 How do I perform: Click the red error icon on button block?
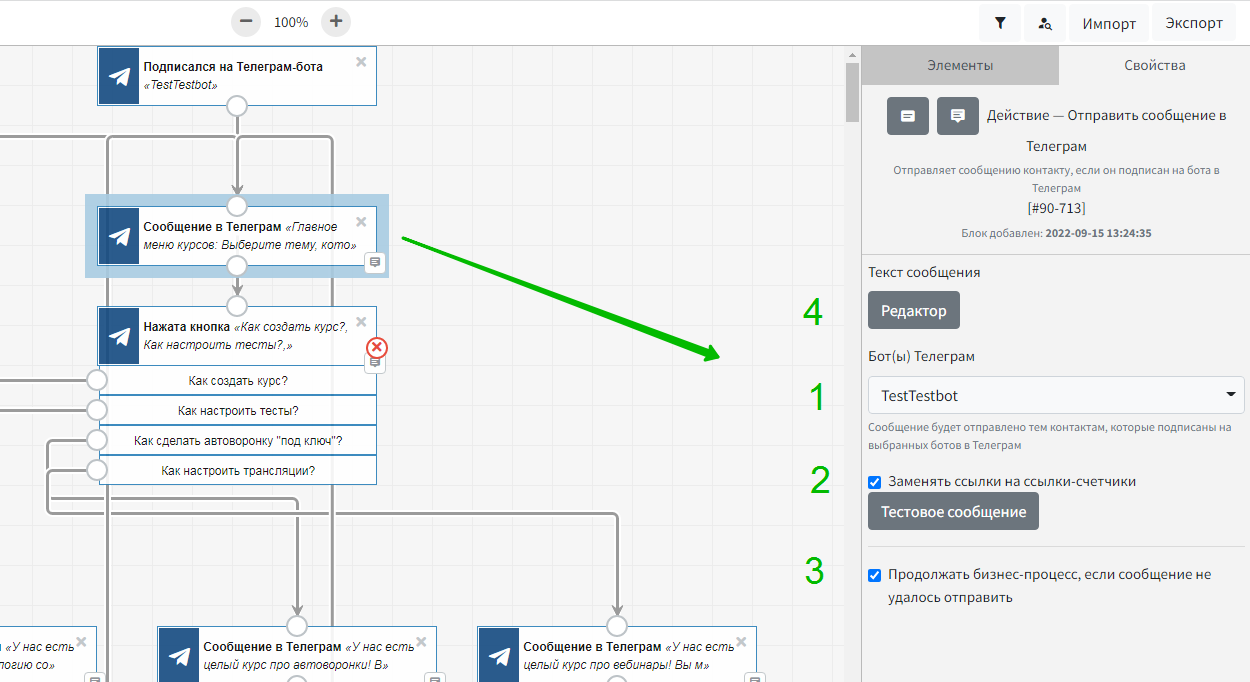(377, 348)
